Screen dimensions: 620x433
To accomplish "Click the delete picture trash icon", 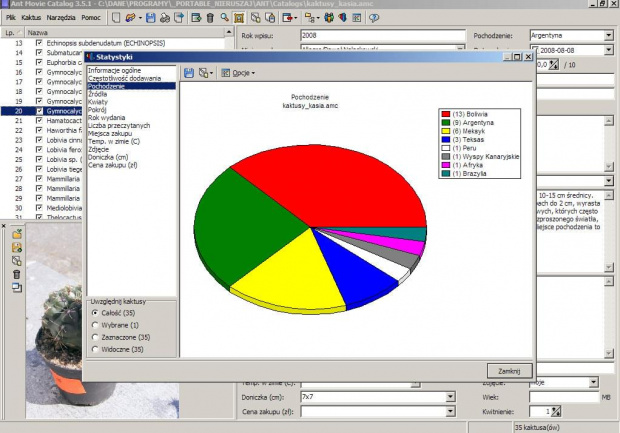I will pyautogui.click(x=16, y=274).
